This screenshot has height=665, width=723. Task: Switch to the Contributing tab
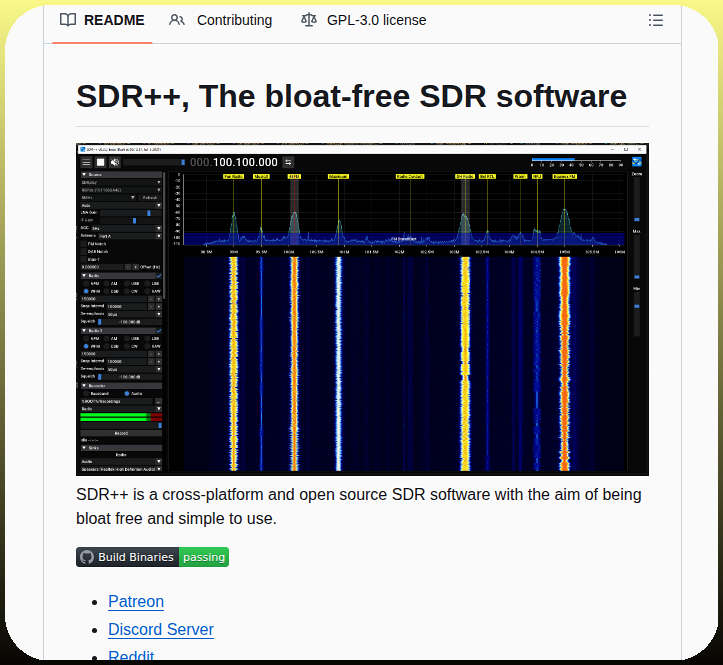[x=220, y=20]
